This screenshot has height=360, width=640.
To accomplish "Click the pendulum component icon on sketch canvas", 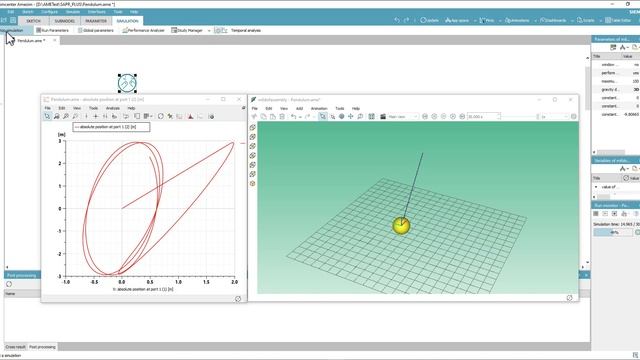I will click(x=127, y=83).
